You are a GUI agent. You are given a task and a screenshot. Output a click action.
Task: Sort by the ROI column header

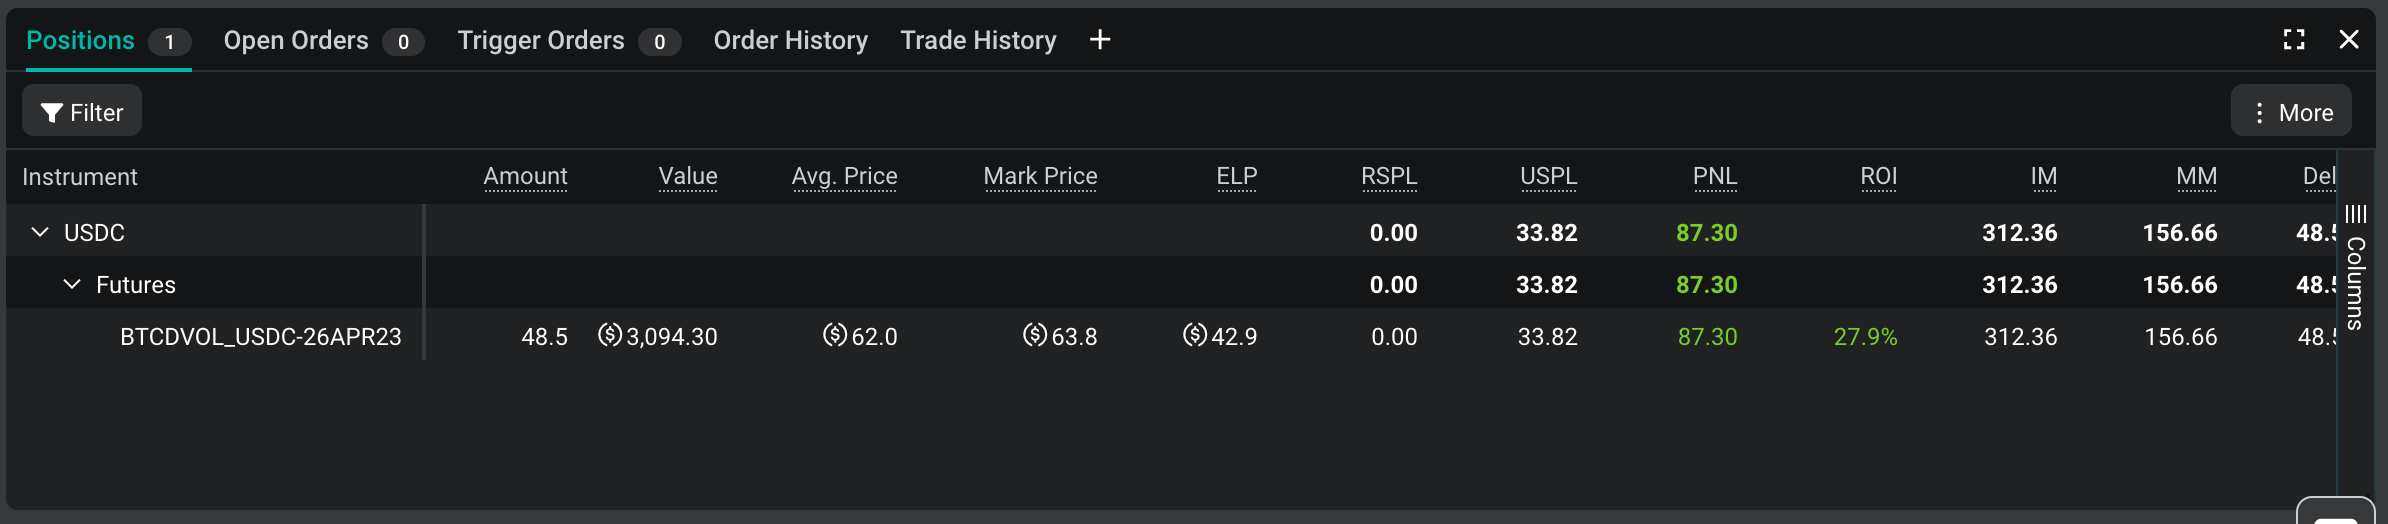click(x=1879, y=177)
